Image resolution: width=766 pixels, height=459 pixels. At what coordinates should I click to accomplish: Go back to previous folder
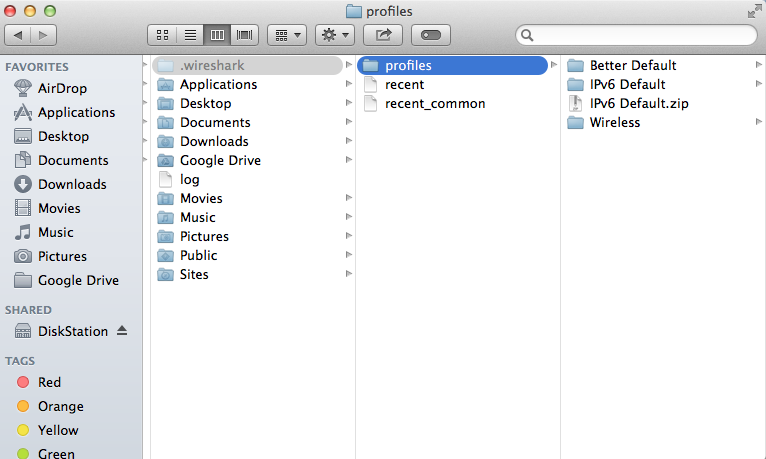tap(18, 35)
